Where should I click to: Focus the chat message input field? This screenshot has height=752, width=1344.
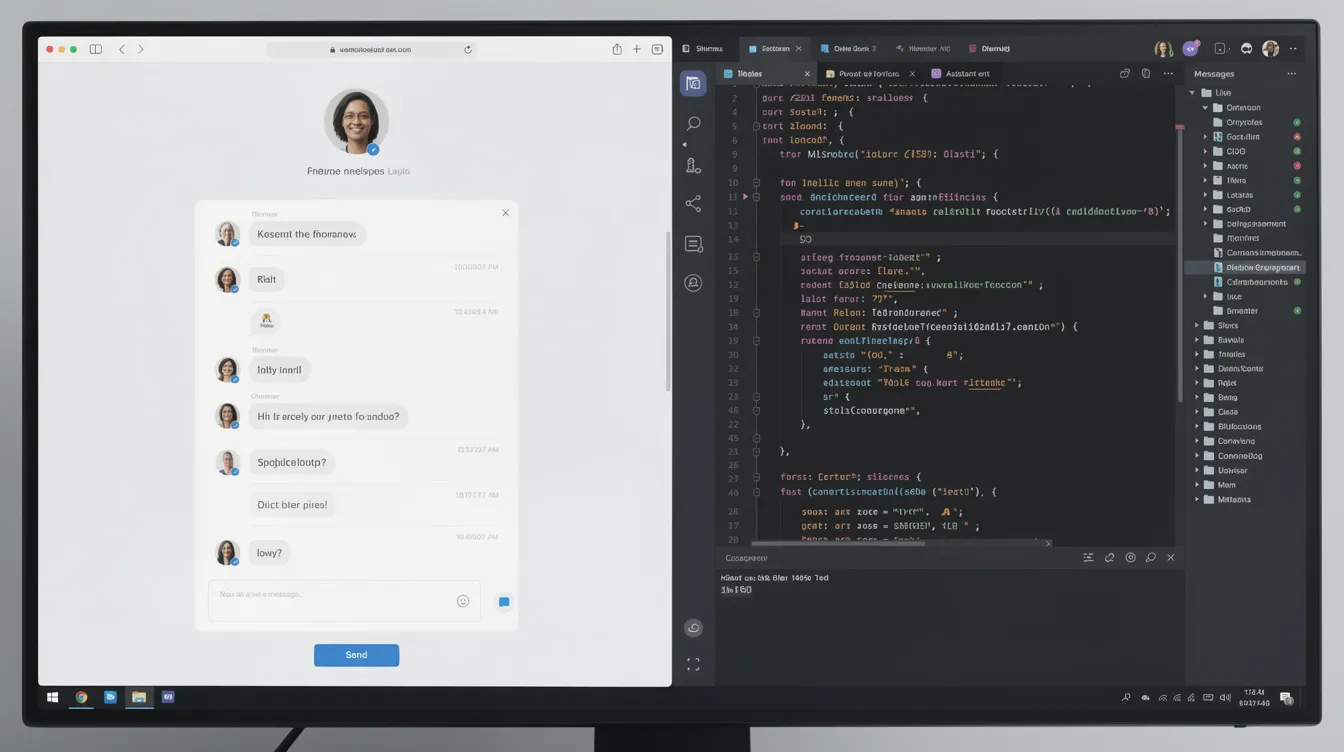pyautogui.click(x=345, y=601)
